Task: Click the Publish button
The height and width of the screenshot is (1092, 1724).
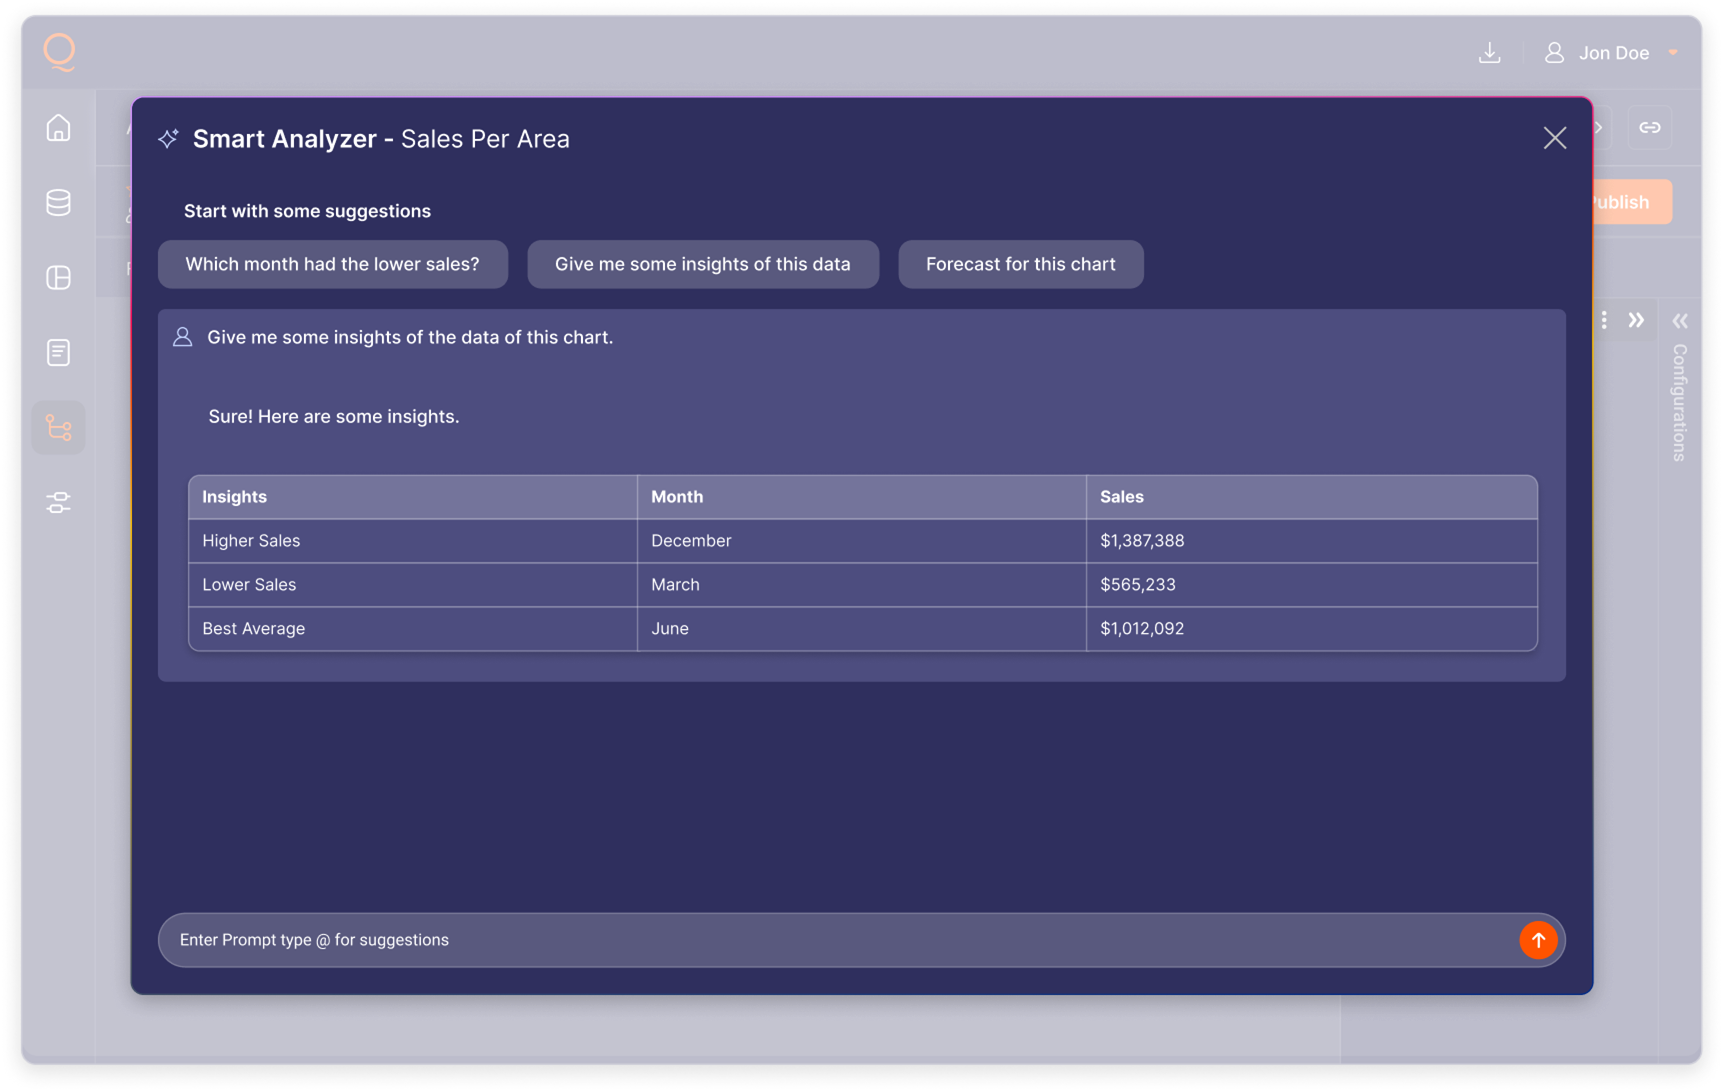Action: 1630,202
